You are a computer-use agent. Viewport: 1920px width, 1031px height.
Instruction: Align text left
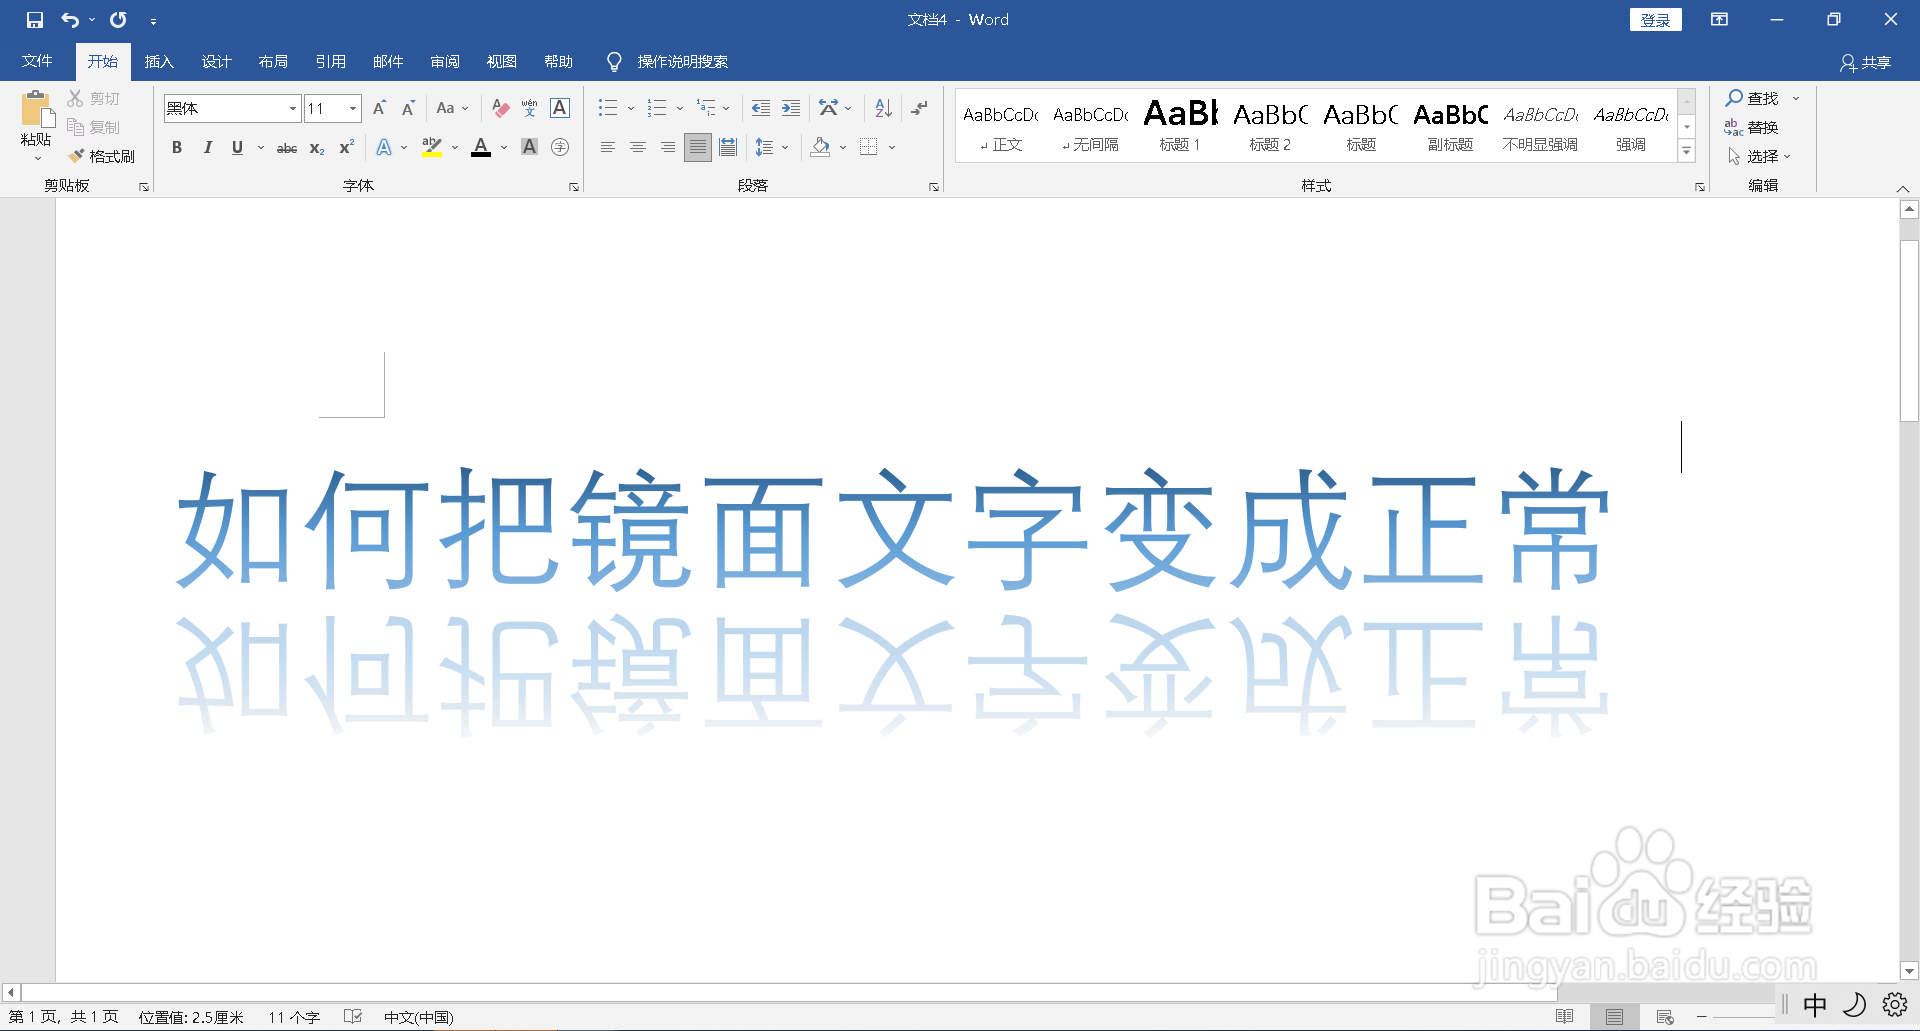[607, 148]
